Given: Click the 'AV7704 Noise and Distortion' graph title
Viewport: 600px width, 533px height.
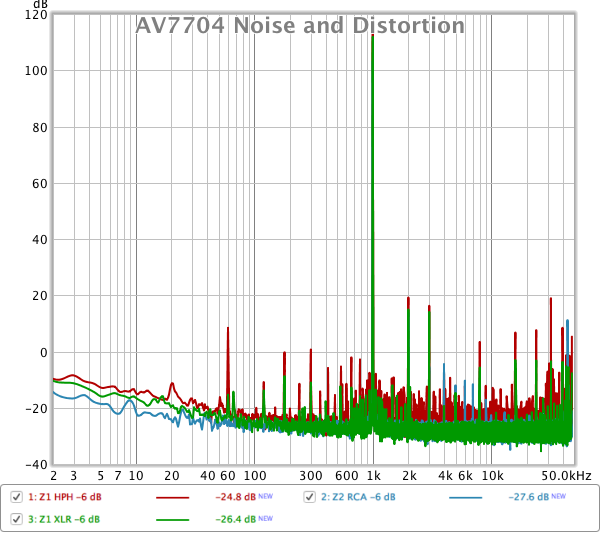Looking at the screenshot, I should pyautogui.click(x=300, y=26).
